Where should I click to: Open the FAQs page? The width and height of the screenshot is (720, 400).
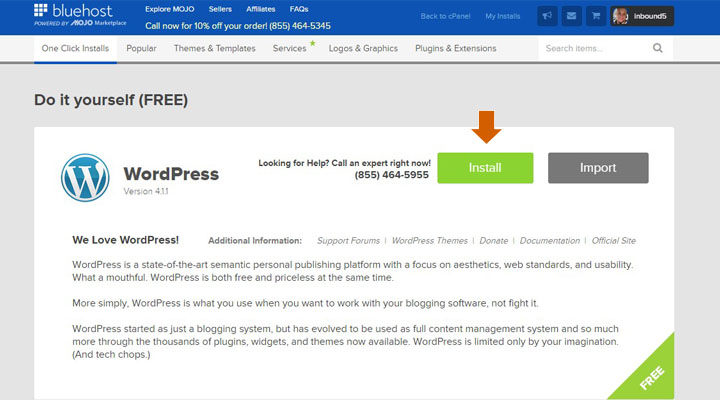[298, 9]
